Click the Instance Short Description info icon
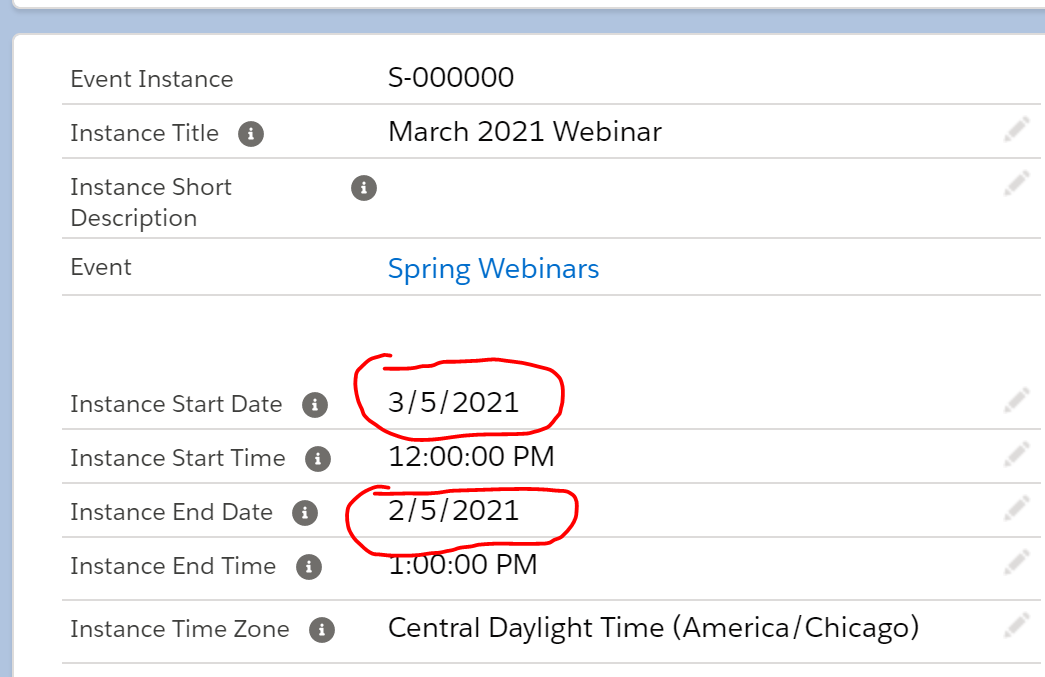Image resolution: width=1045 pixels, height=677 pixels. click(x=364, y=188)
